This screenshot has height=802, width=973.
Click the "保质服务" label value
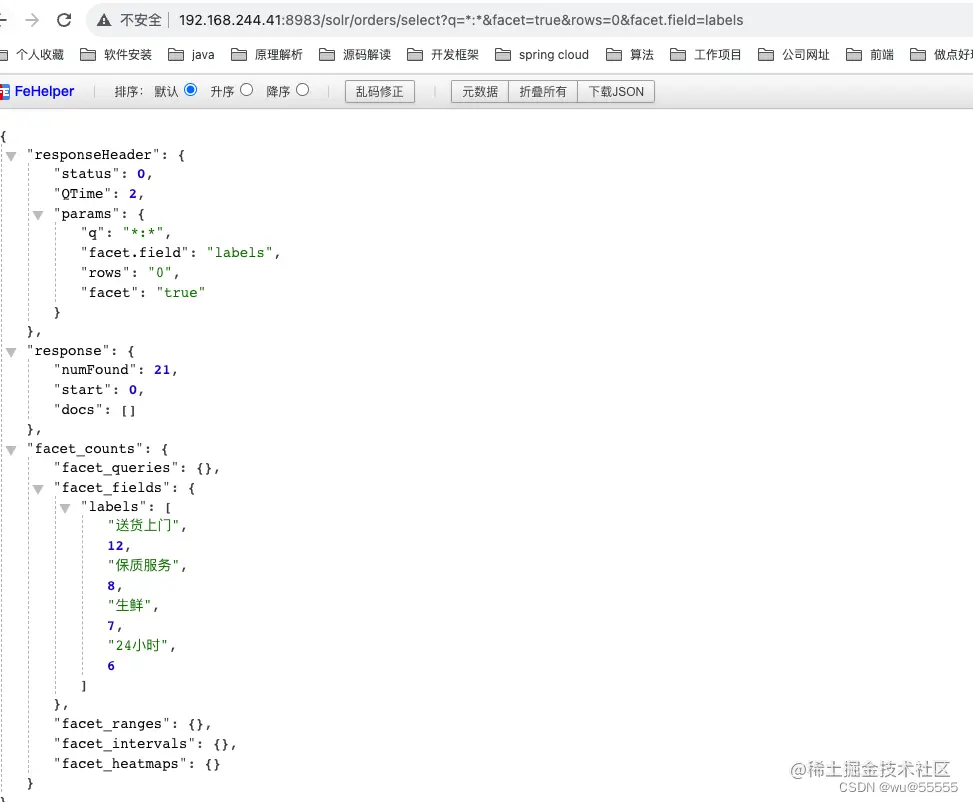(144, 565)
